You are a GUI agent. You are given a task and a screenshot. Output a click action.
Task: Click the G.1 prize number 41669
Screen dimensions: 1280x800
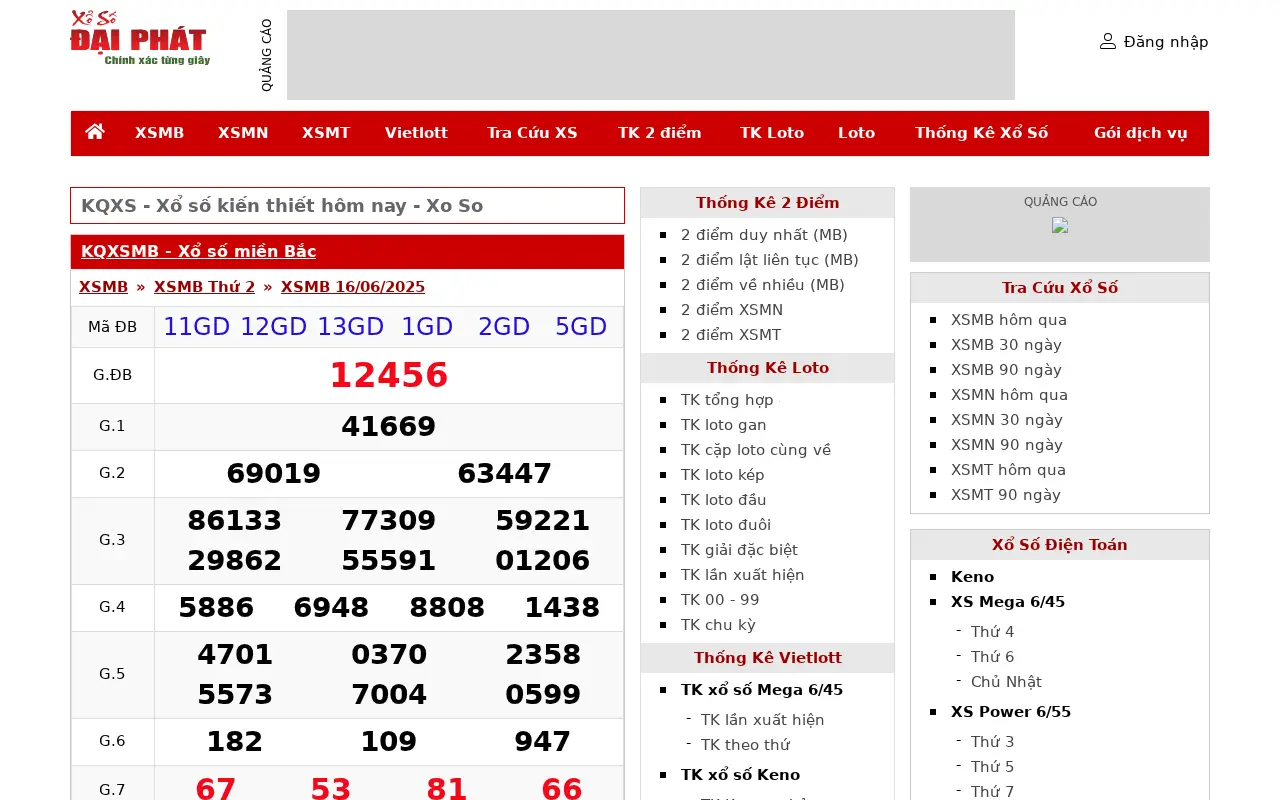click(x=389, y=427)
